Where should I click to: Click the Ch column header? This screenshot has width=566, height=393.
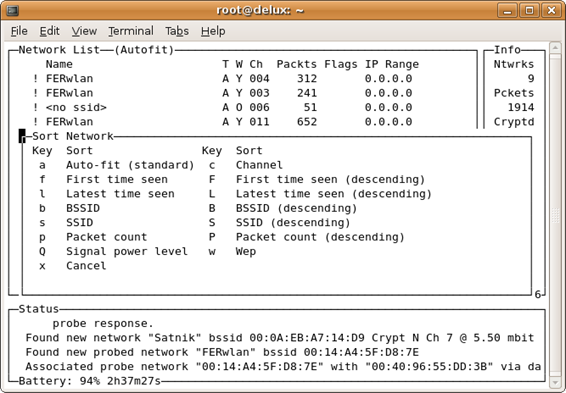click(x=256, y=64)
